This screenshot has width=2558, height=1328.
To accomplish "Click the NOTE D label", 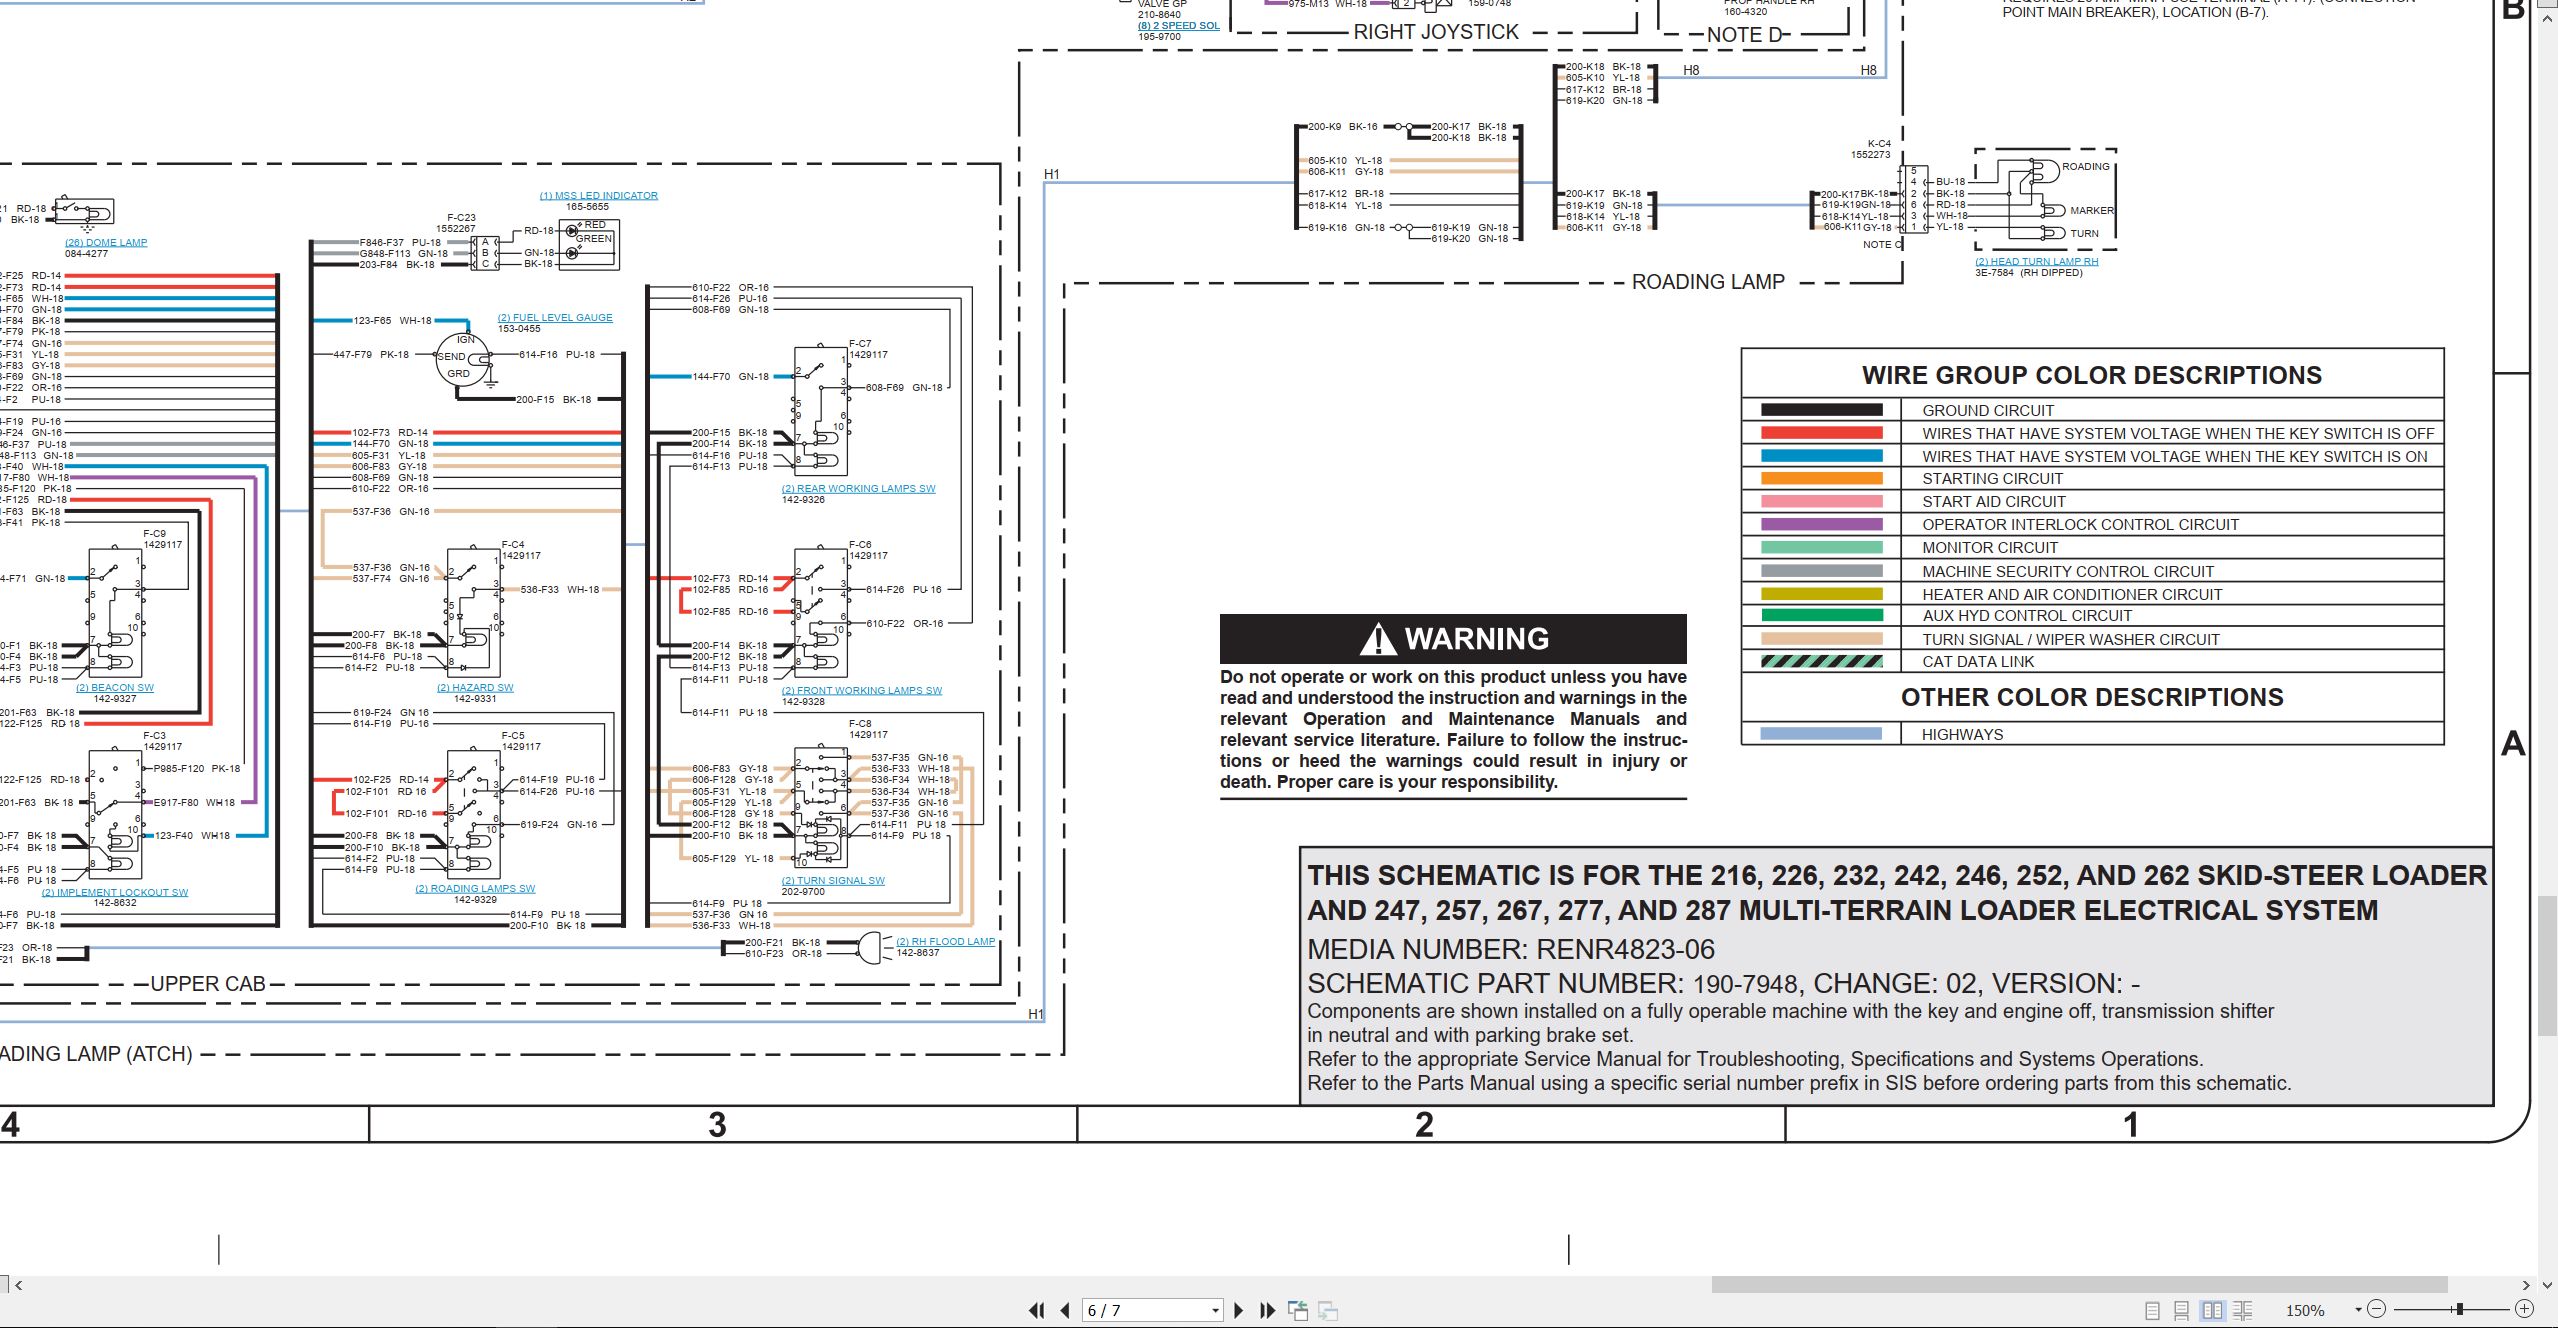I will (x=1745, y=35).
